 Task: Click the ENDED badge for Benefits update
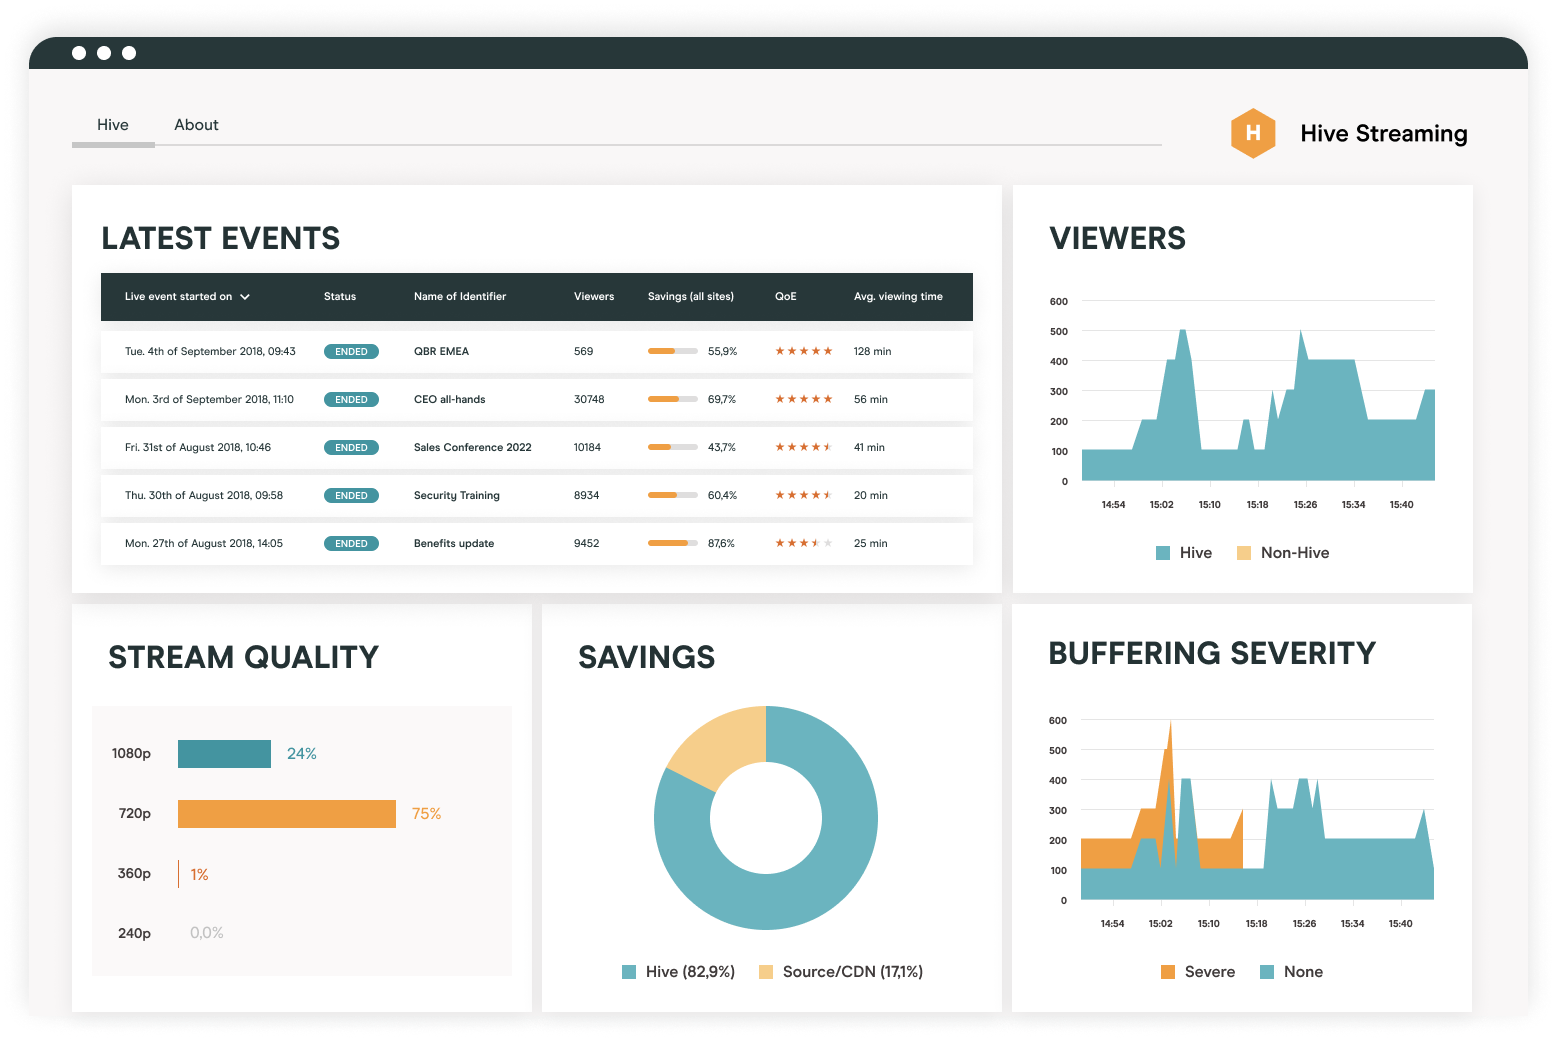tap(351, 543)
